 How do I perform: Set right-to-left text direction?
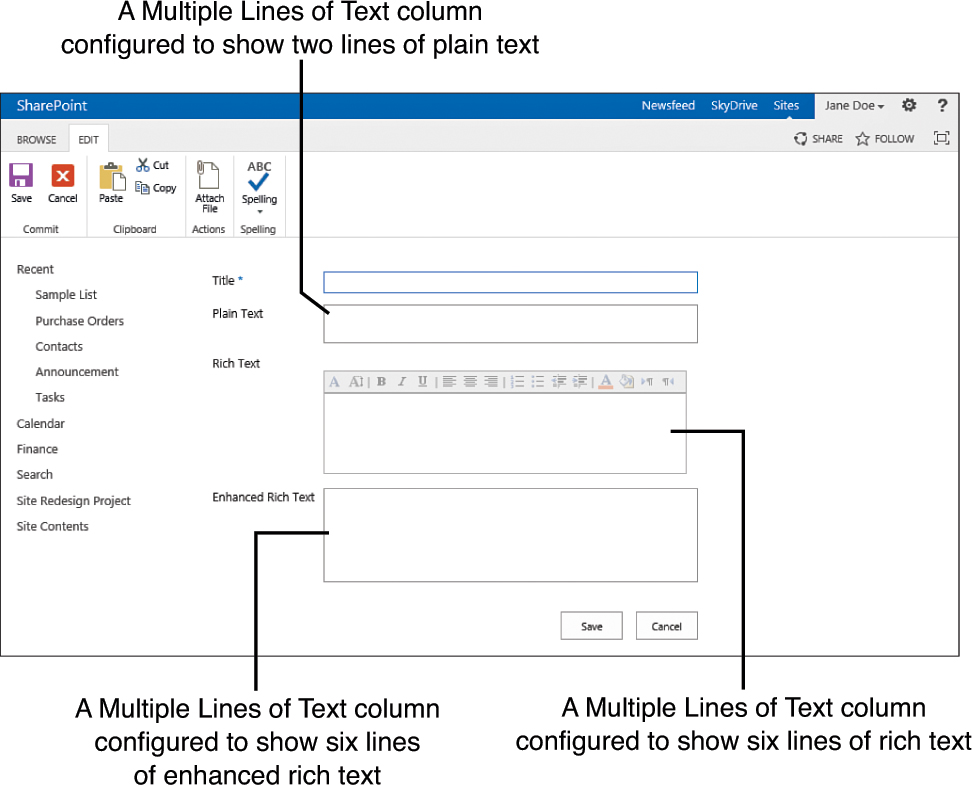(668, 381)
